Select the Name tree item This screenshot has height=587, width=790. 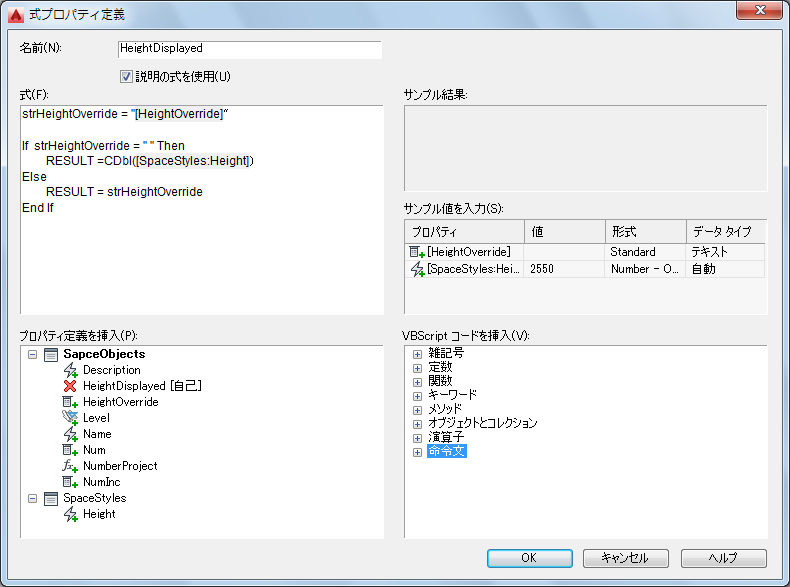coord(97,434)
